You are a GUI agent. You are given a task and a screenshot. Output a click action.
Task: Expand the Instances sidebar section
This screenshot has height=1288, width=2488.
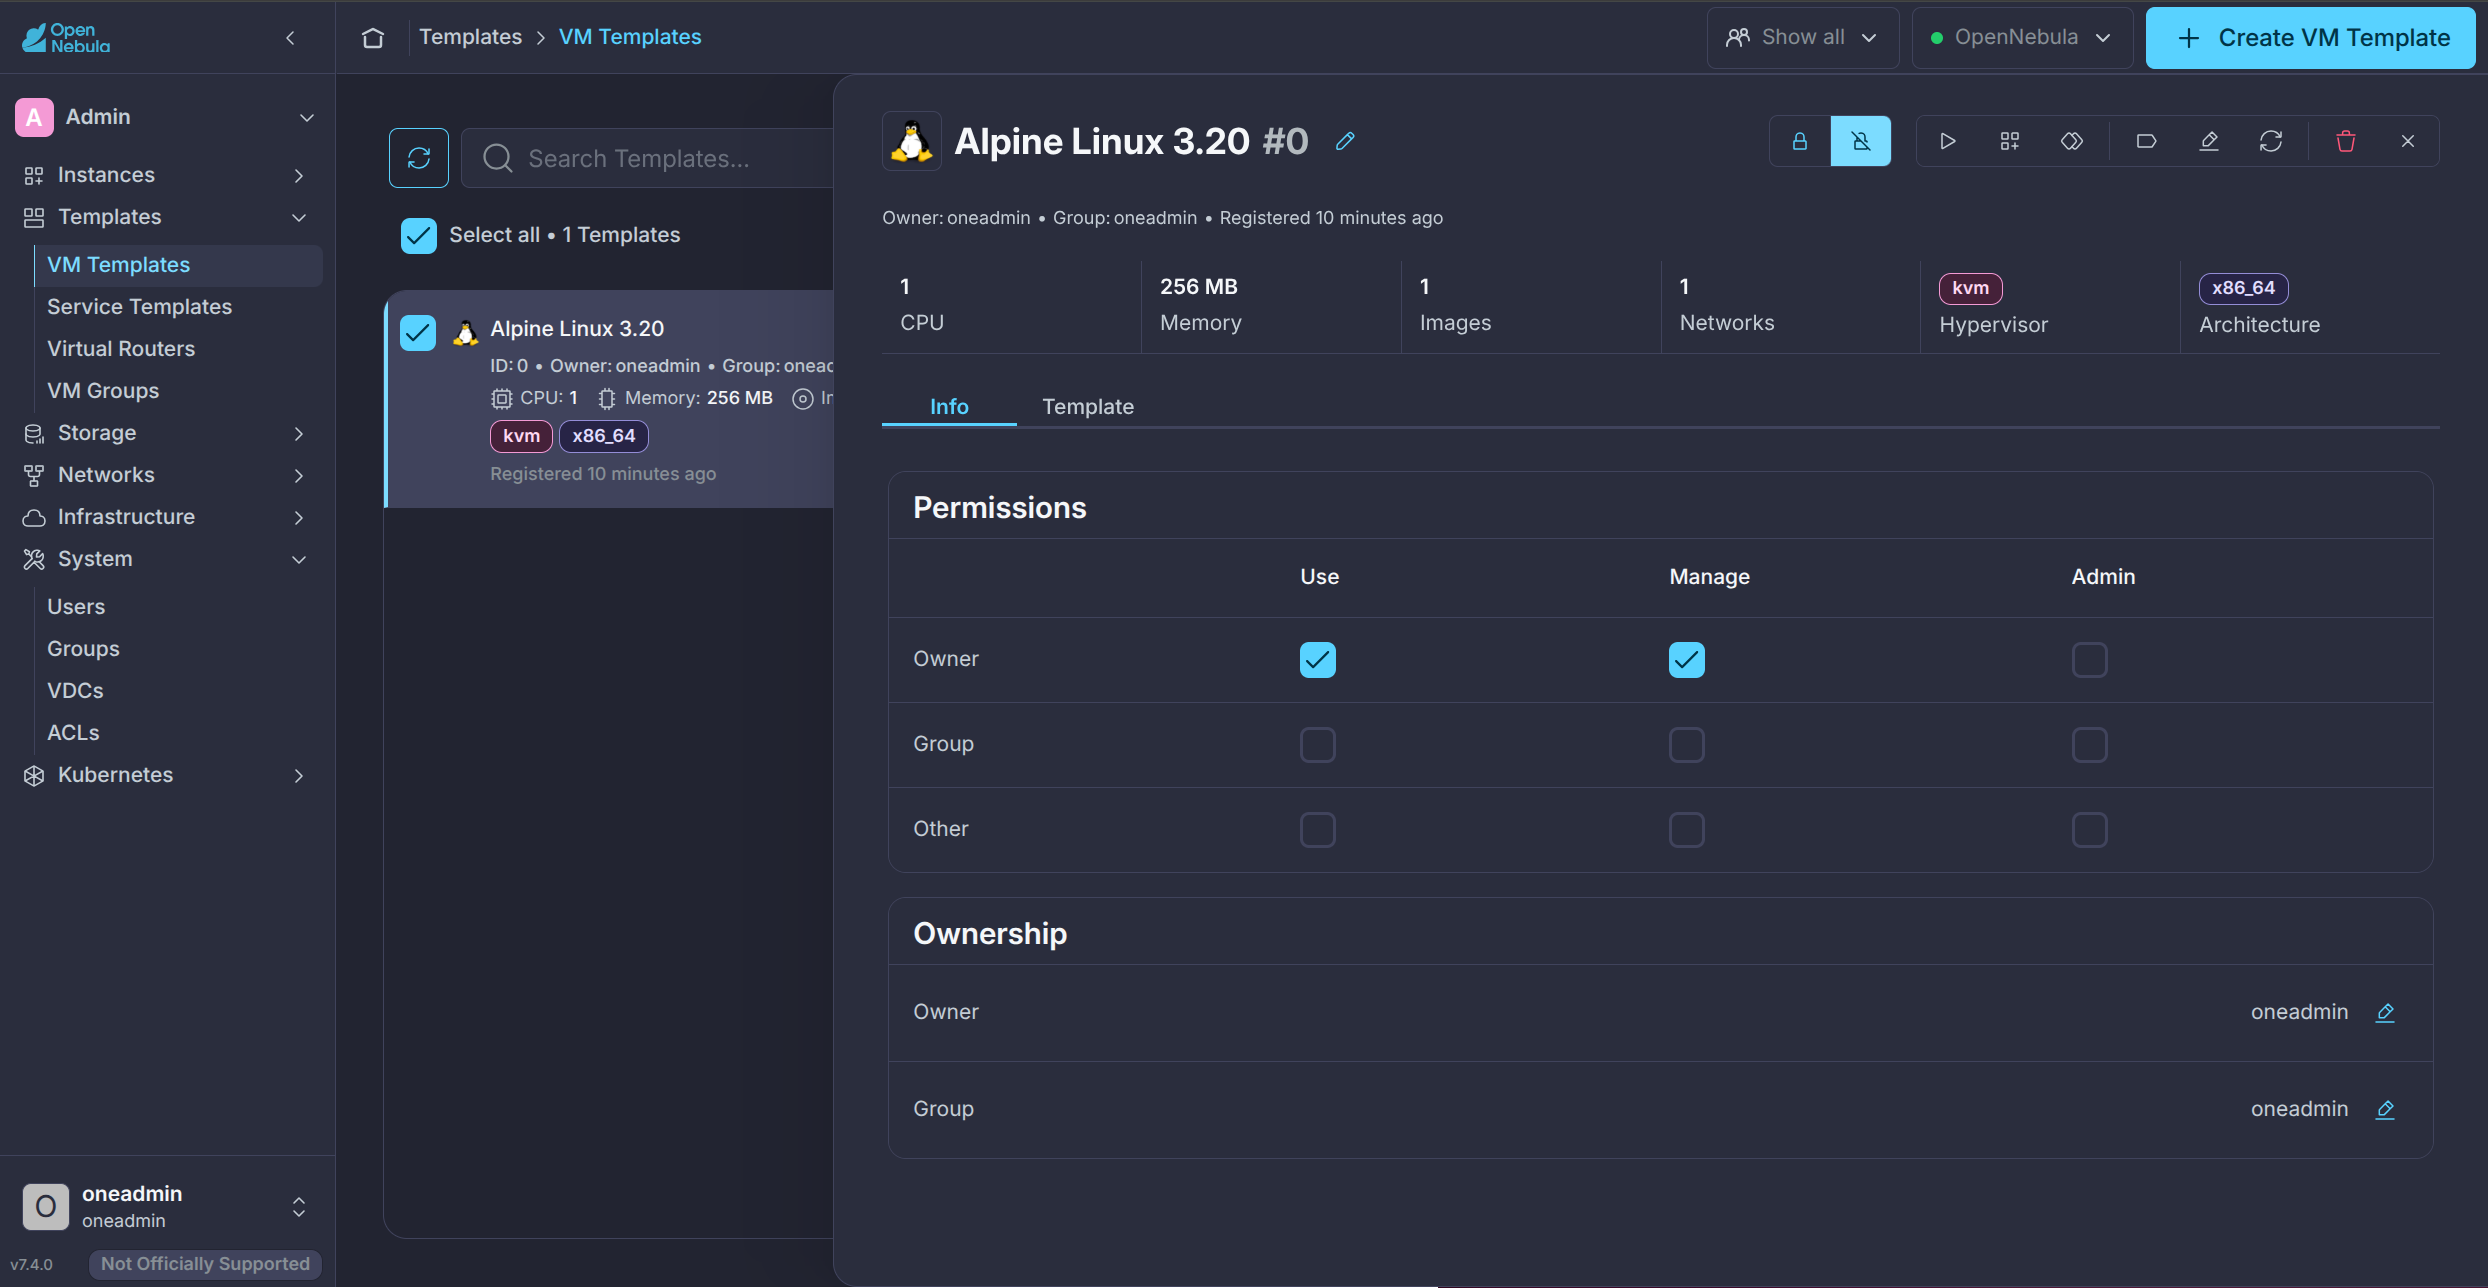click(x=167, y=175)
